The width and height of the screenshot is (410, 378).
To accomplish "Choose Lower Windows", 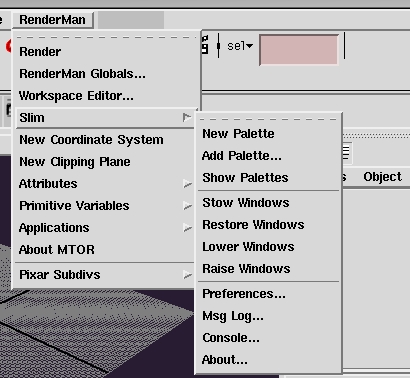I will pos(268,247).
